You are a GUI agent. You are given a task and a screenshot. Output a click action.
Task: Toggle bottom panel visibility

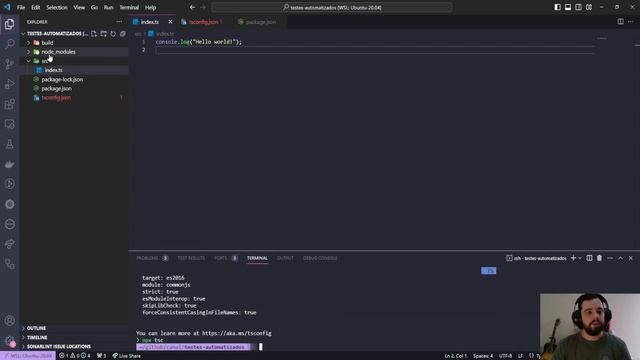pyautogui.click(x=568, y=7)
